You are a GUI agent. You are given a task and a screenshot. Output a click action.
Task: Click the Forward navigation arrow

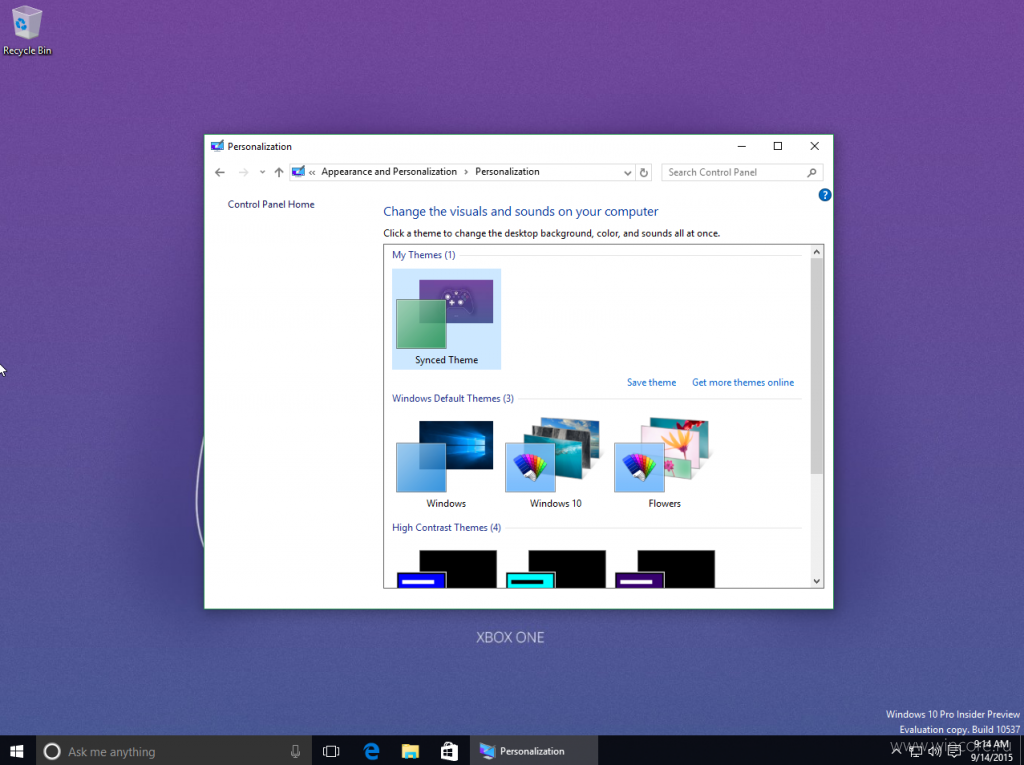point(243,172)
